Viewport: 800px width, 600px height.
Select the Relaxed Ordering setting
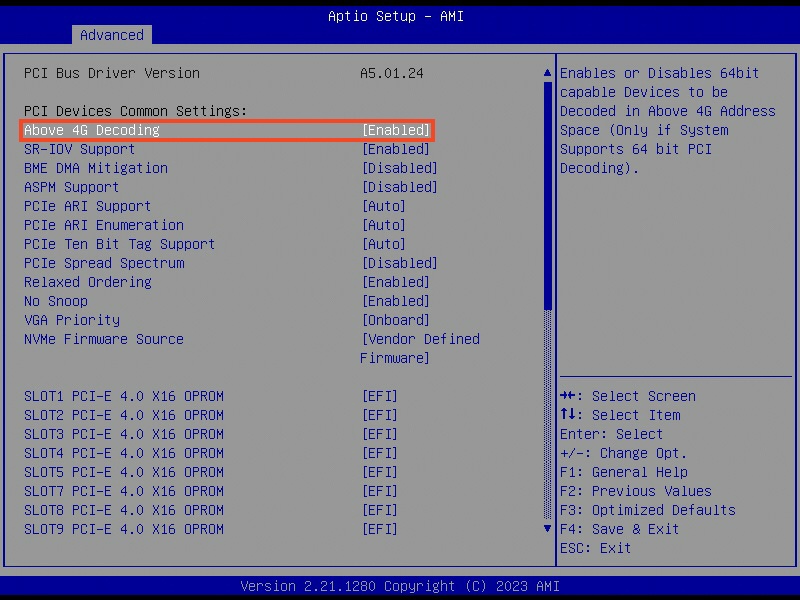coord(227,282)
